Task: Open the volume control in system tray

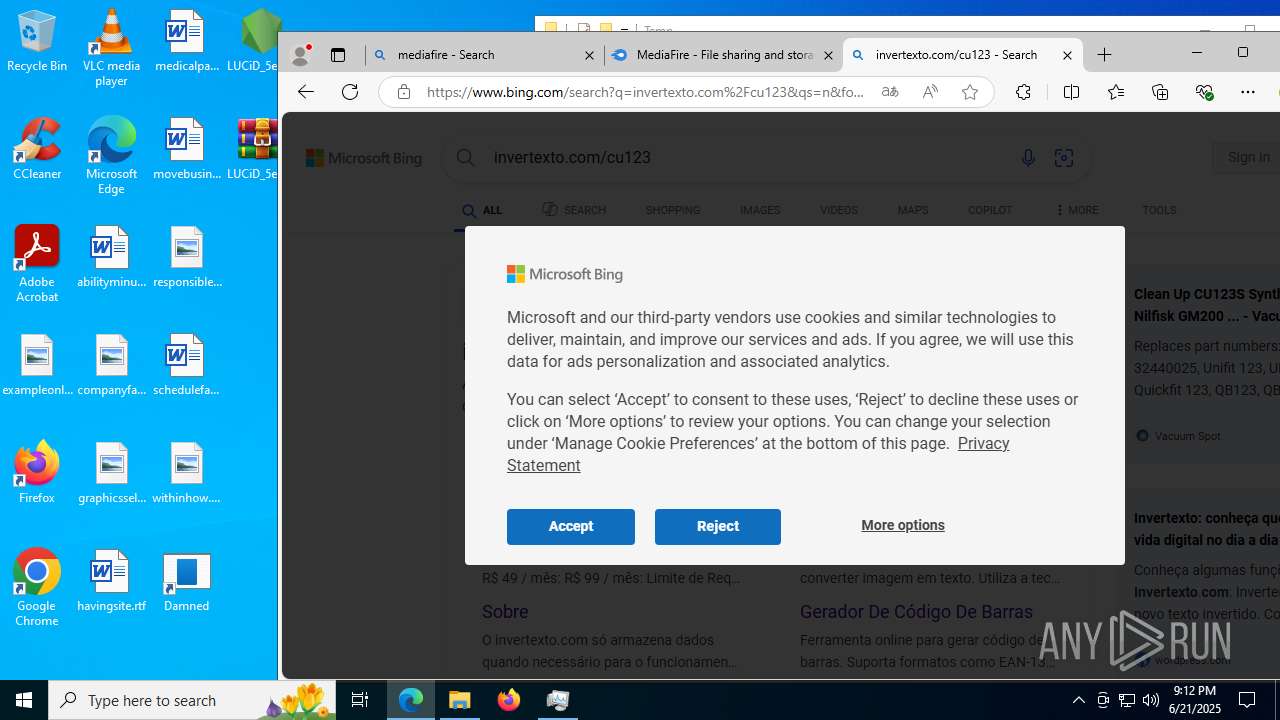Action: pos(1150,700)
